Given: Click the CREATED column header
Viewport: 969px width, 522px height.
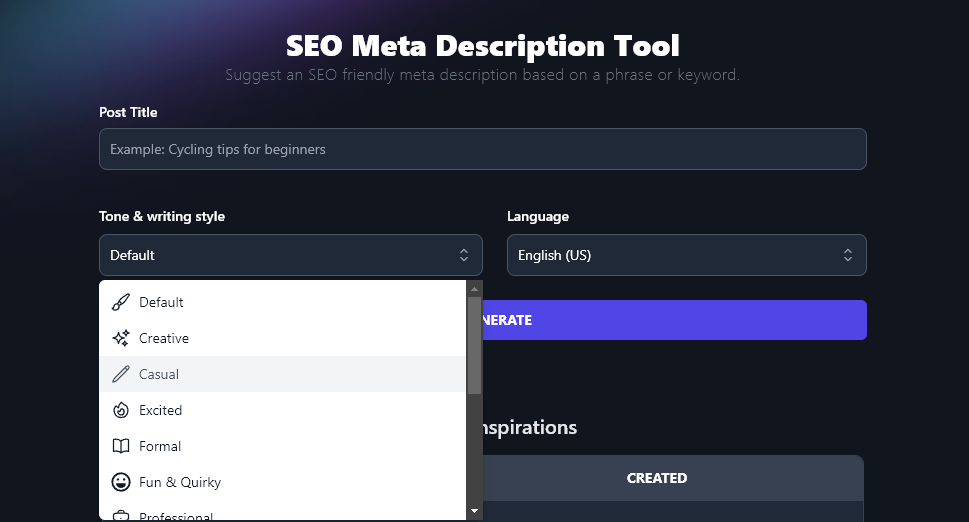Looking at the screenshot, I should (x=656, y=478).
